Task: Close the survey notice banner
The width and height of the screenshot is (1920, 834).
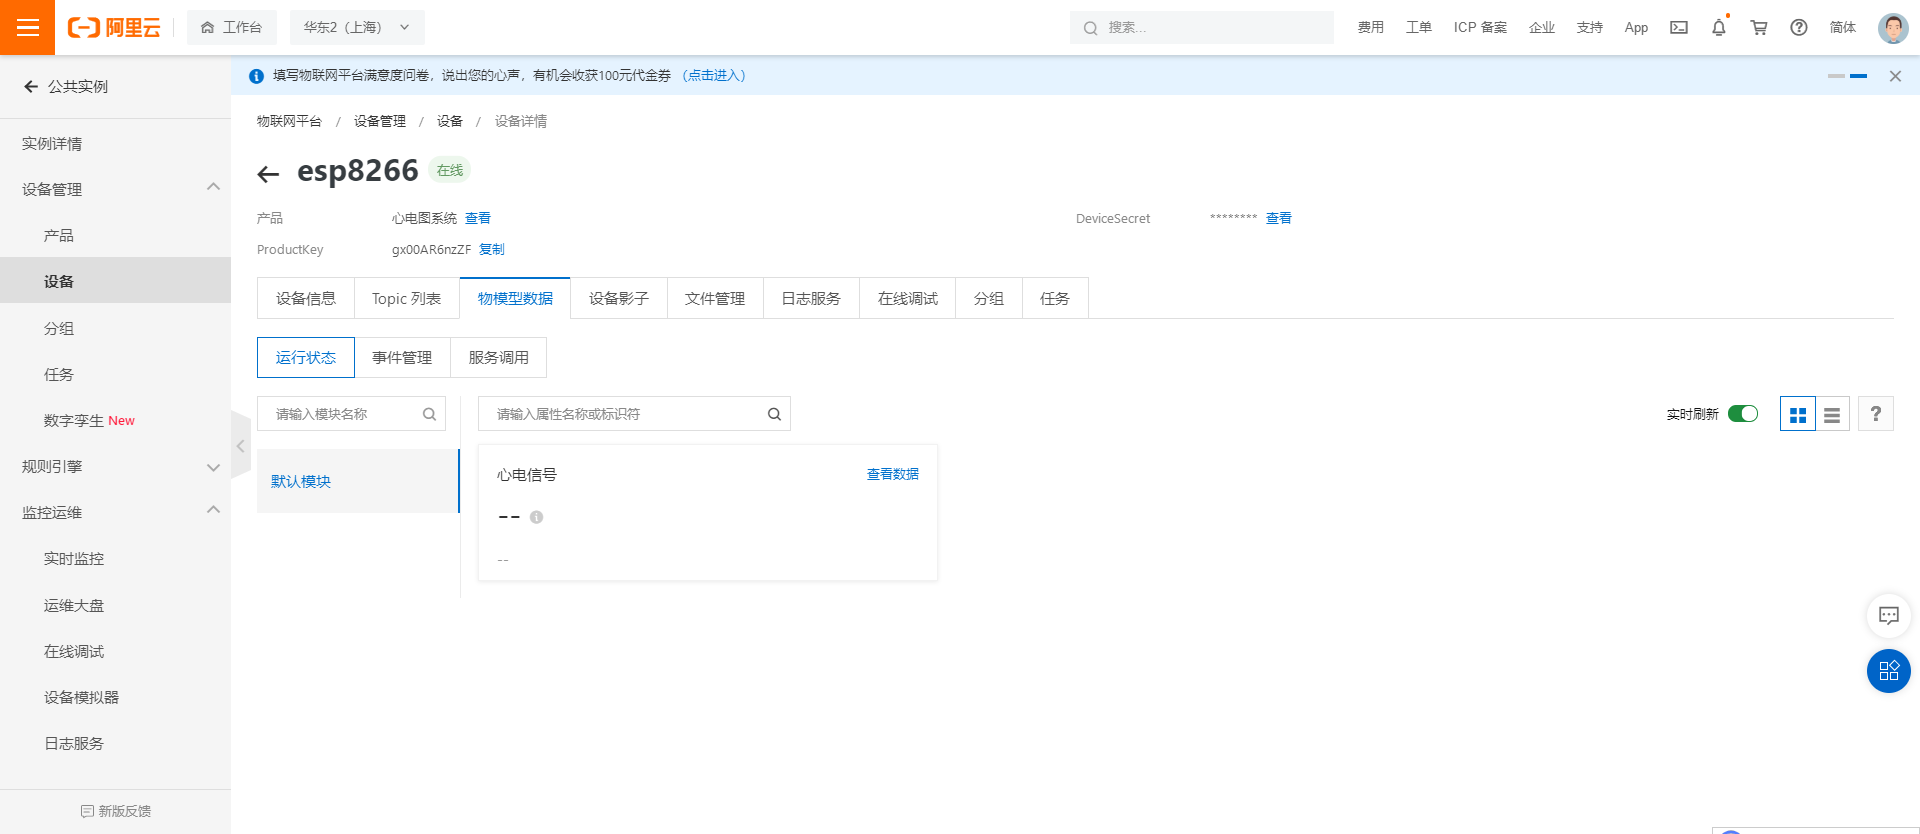Action: (1895, 76)
